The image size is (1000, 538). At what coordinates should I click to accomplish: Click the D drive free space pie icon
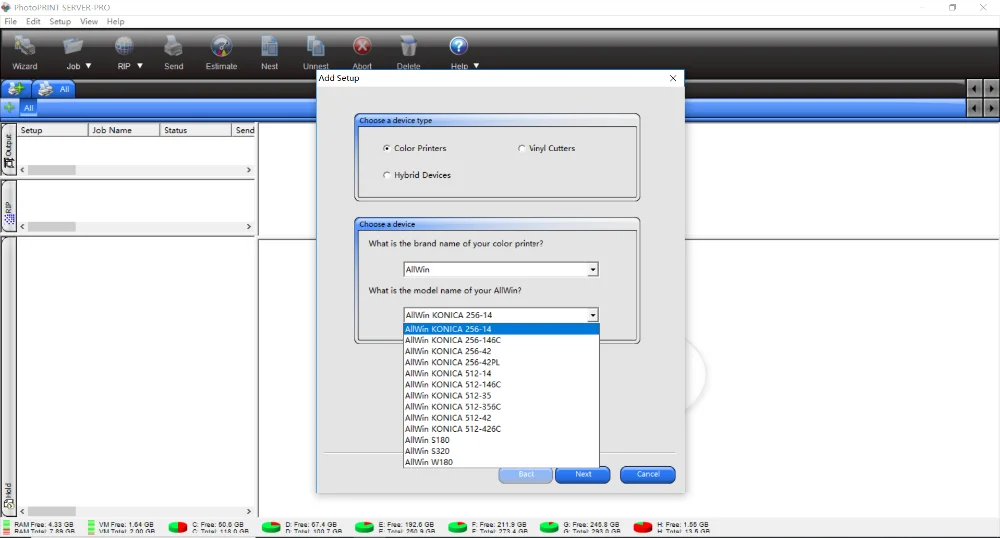(271, 527)
